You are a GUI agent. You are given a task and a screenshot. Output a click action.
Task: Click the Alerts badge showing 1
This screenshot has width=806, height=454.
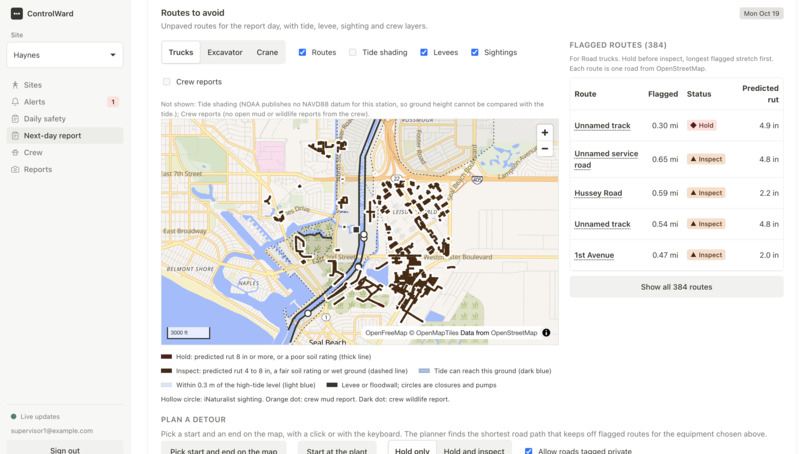click(113, 102)
